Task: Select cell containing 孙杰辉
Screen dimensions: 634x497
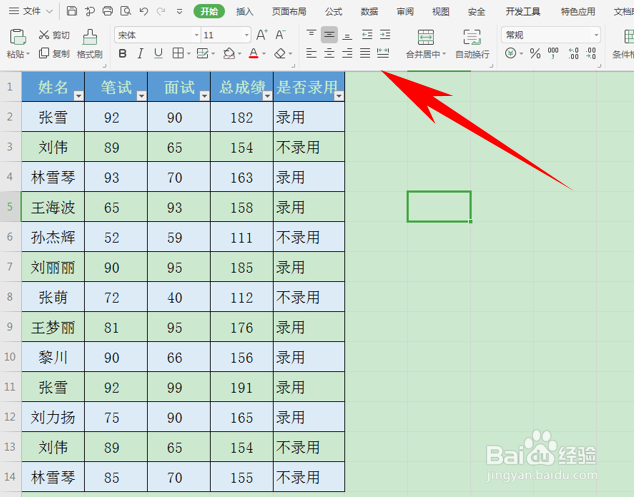Action: point(53,237)
